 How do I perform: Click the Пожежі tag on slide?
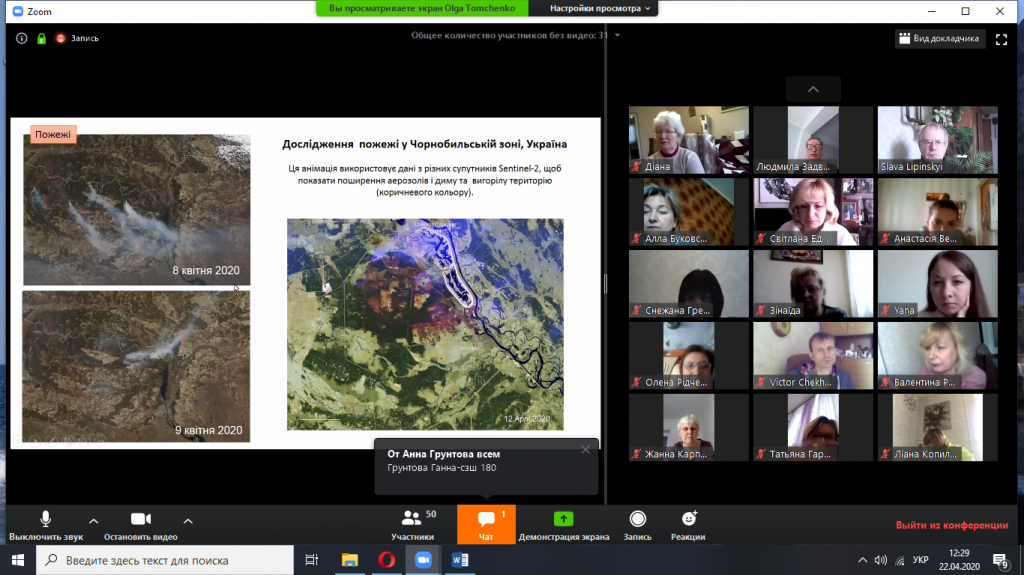coord(53,134)
